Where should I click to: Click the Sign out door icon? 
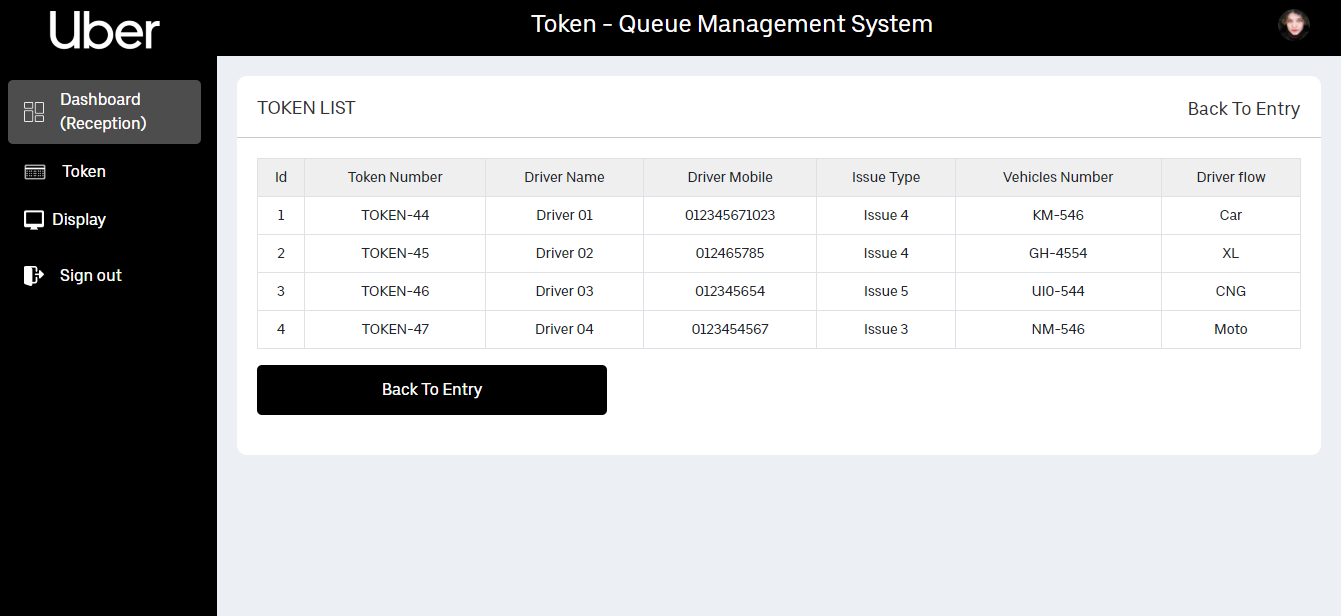pyautogui.click(x=34, y=275)
